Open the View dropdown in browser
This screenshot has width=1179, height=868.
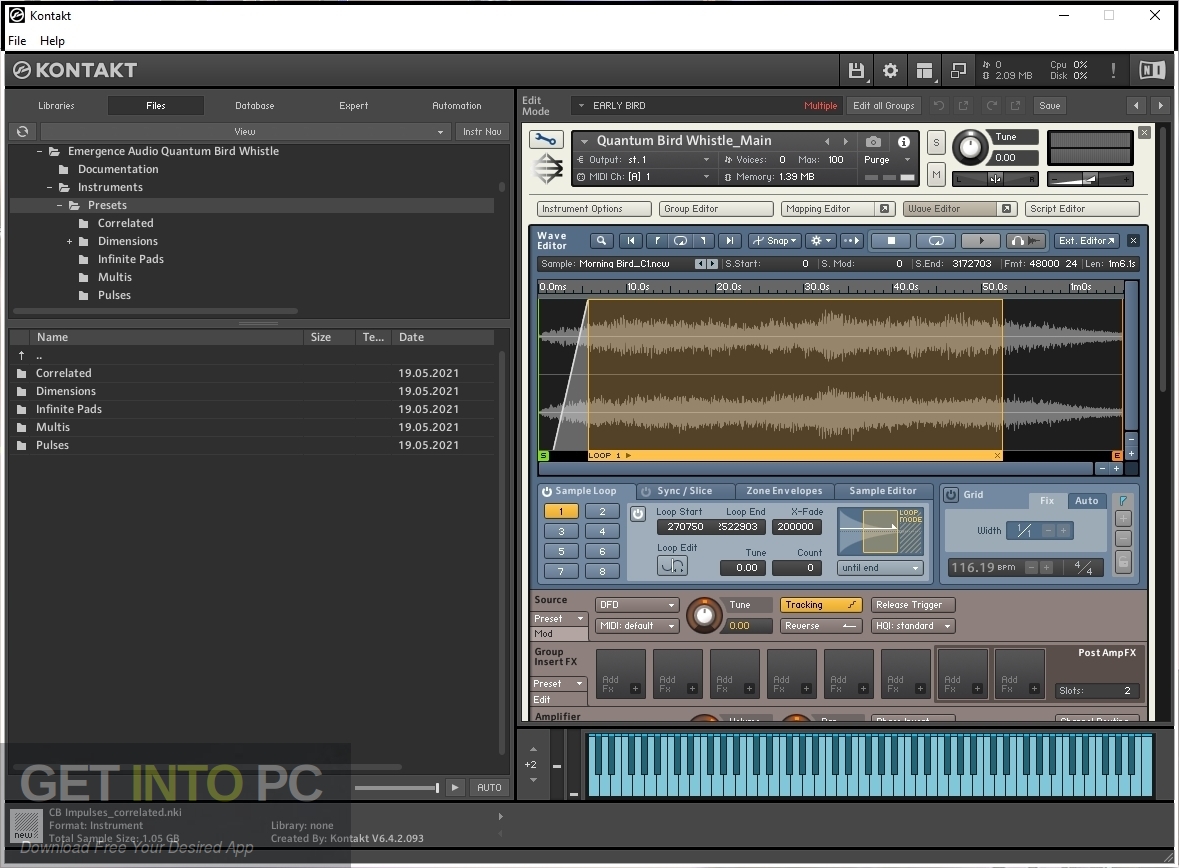click(x=245, y=132)
